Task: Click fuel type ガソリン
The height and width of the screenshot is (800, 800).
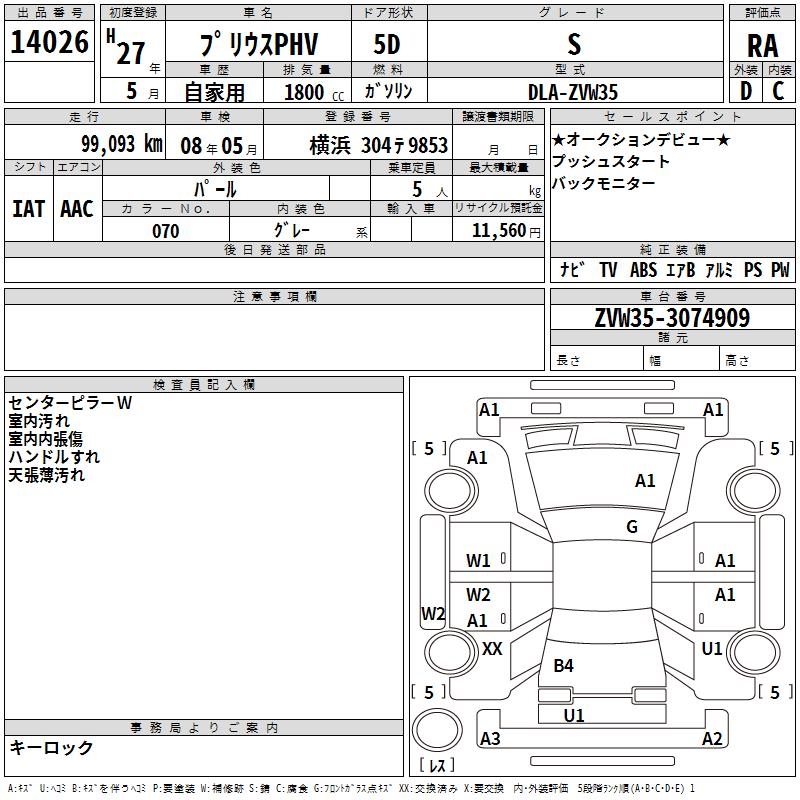Action: coord(388,91)
